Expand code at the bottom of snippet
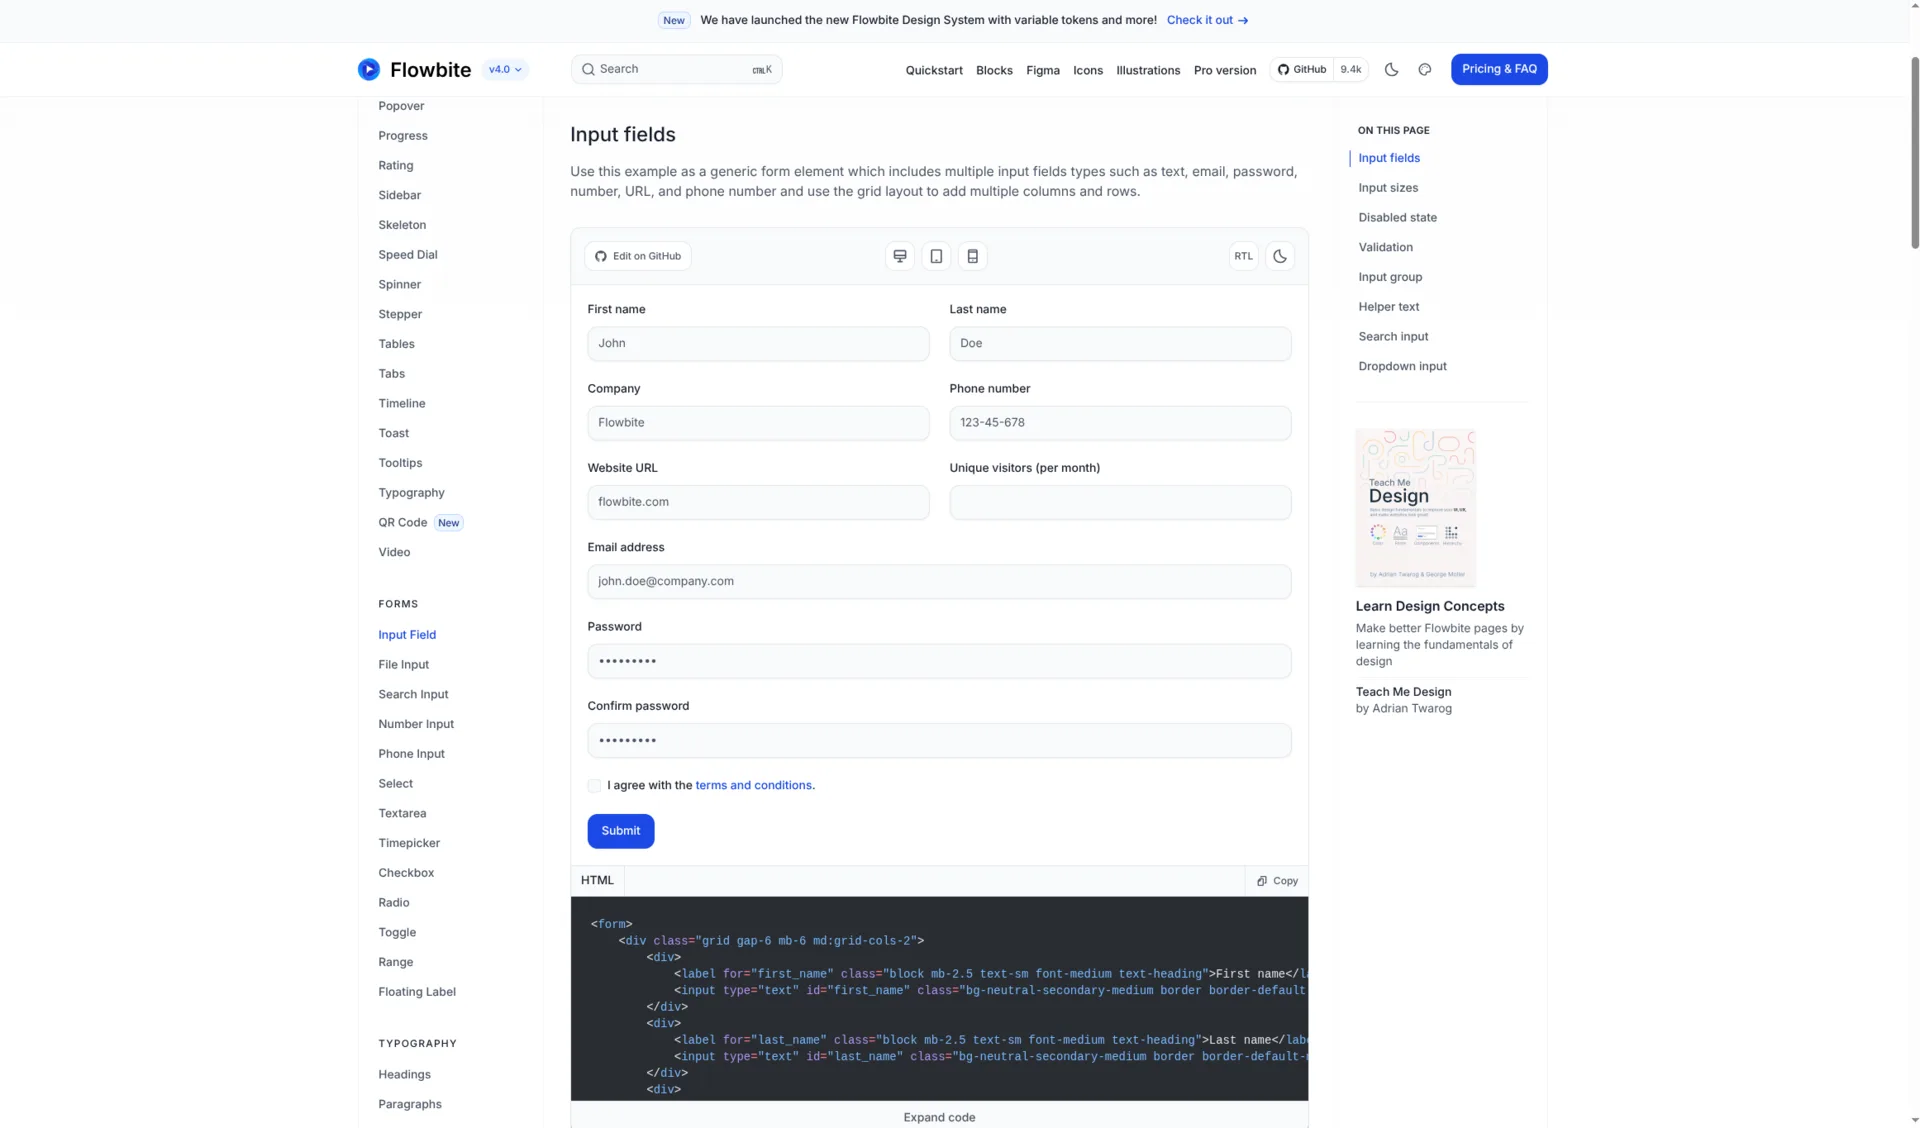Screen dimensions: 1920x1128 tap(939, 1117)
